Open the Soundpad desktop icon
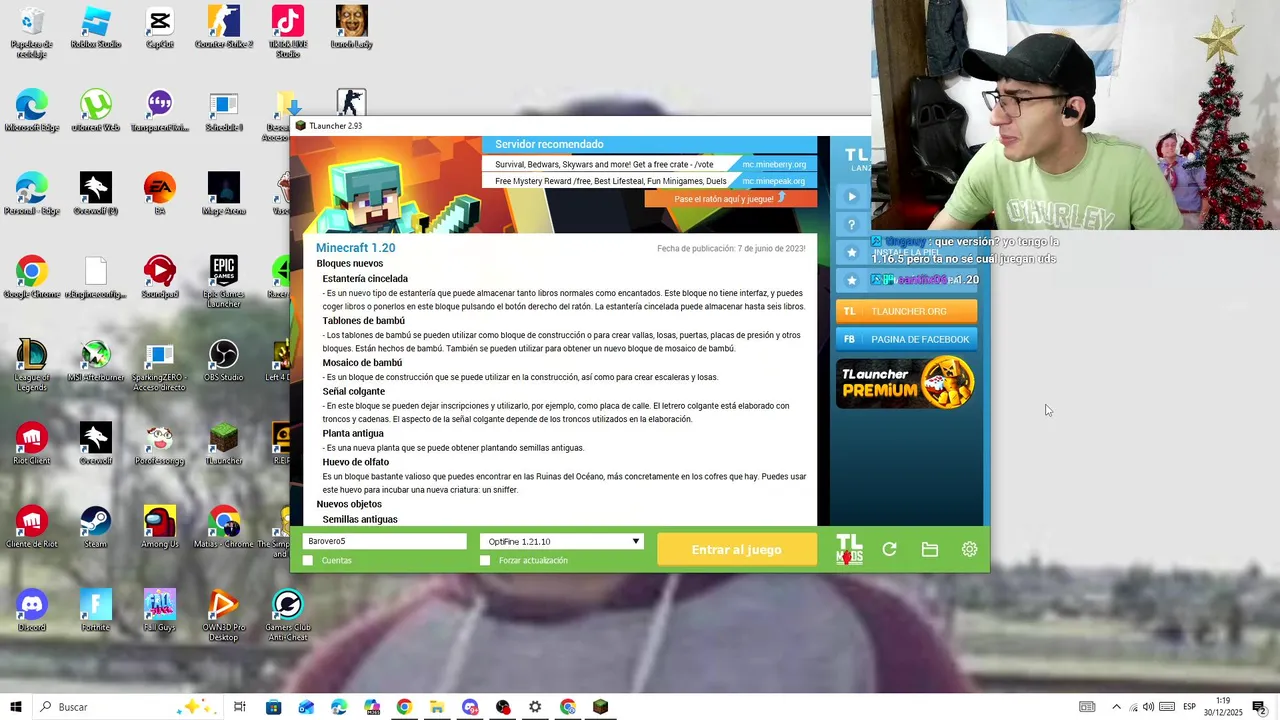This screenshot has width=1280, height=720. click(x=159, y=277)
